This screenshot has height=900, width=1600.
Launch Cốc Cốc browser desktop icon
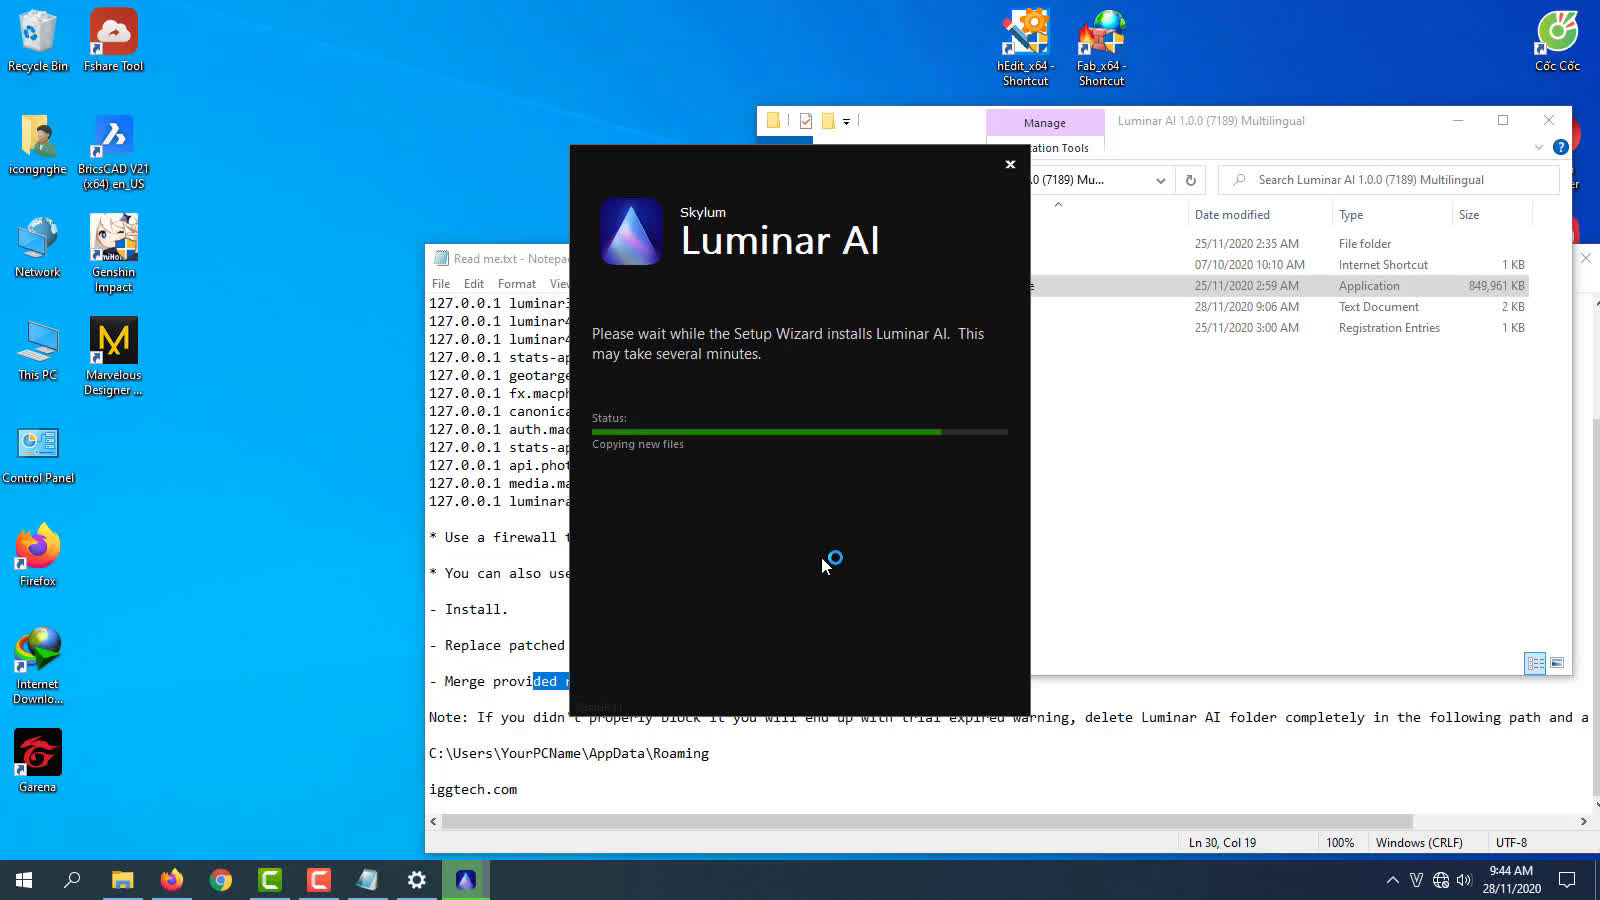point(1557,41)
